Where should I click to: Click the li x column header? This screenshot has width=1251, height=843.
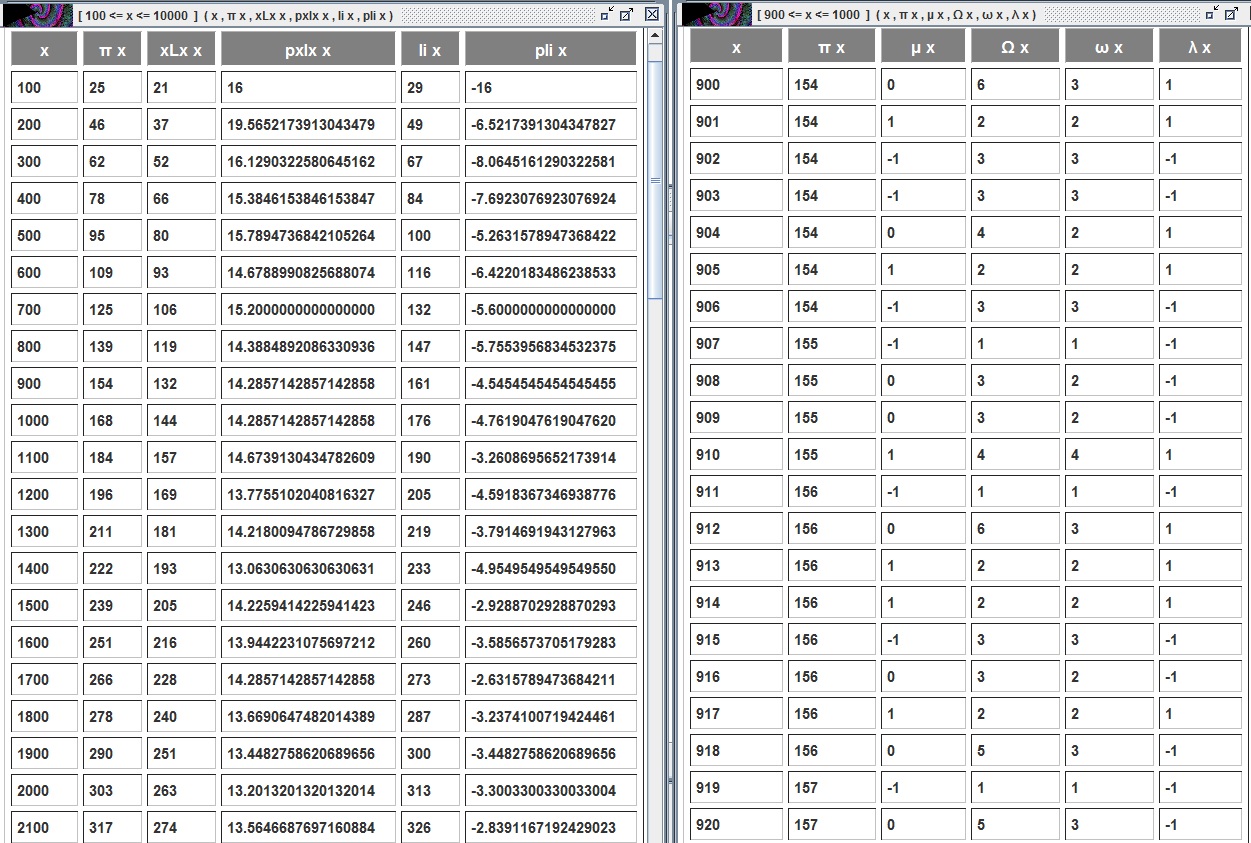[x=430, y=50]
